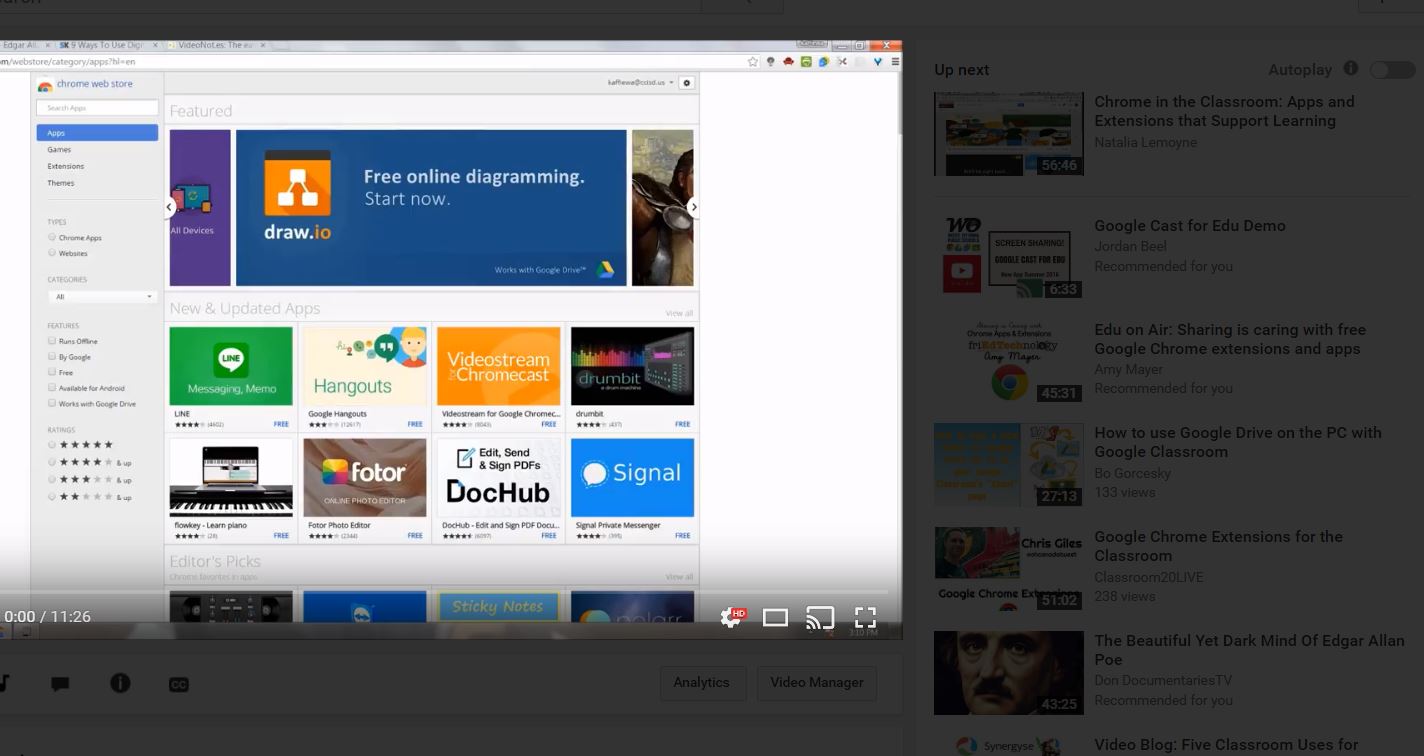Click the transcript icon below the video
This screenshot has height=756, width=1424.
click(6, 683)
